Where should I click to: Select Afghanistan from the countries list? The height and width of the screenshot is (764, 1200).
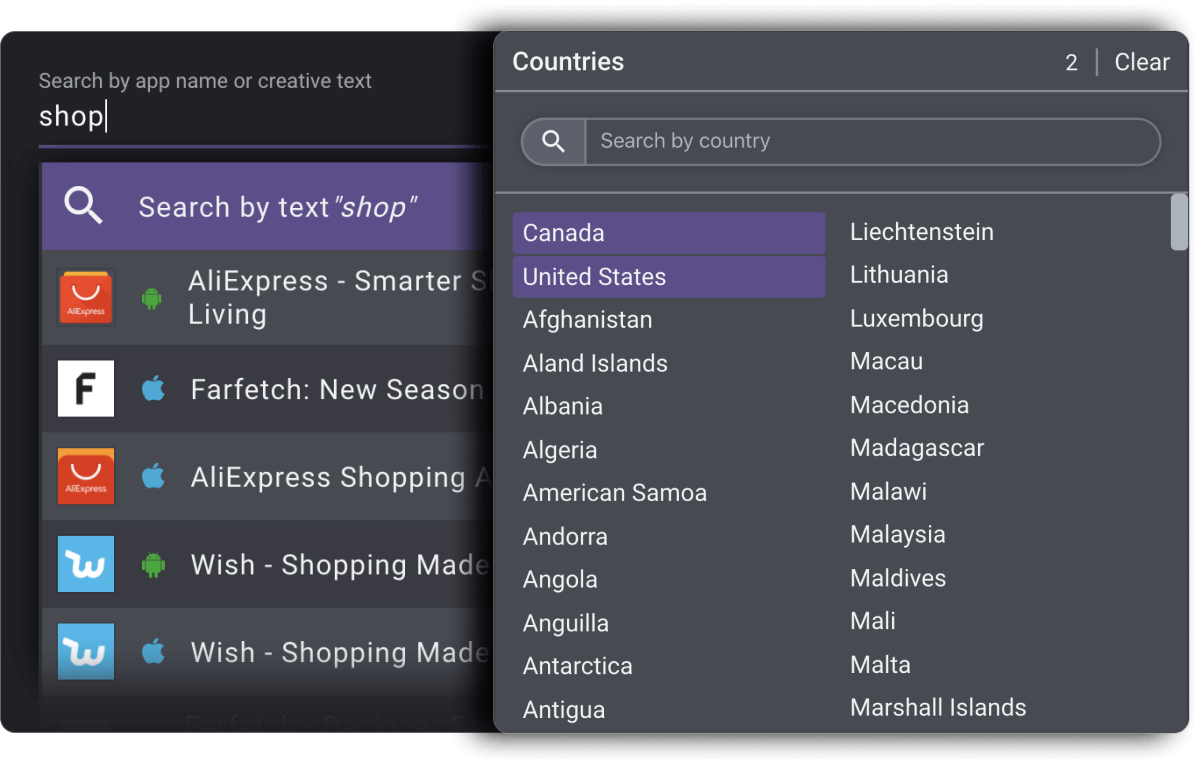pos(587,320)
